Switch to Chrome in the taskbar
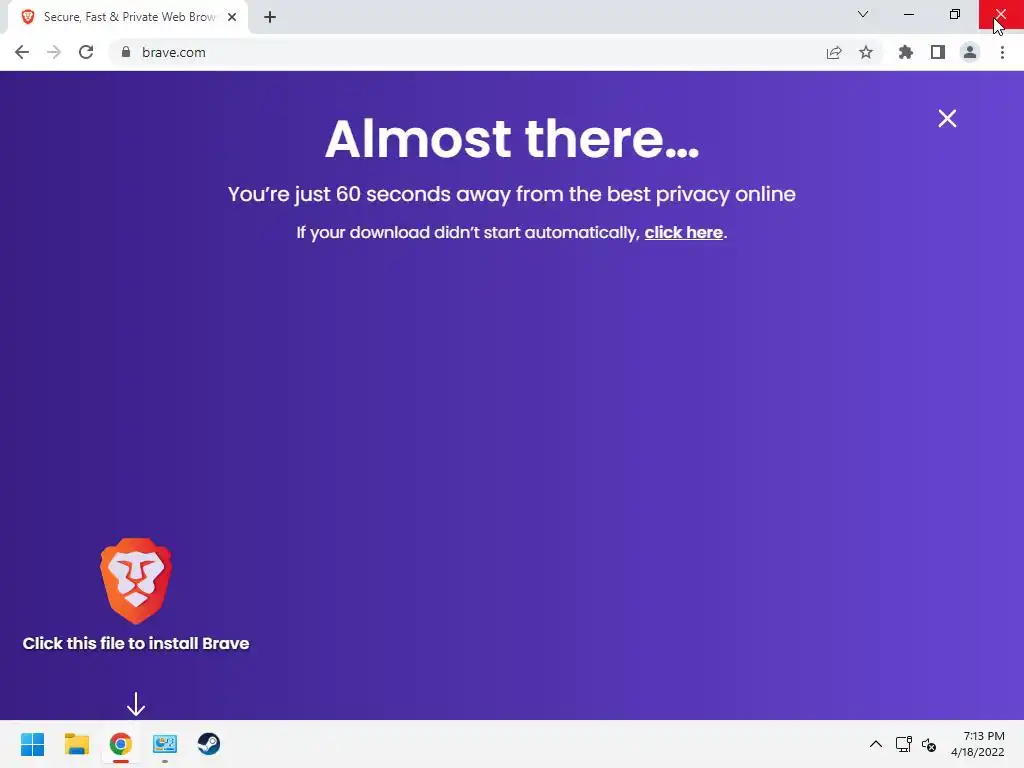 click(120, 744)
